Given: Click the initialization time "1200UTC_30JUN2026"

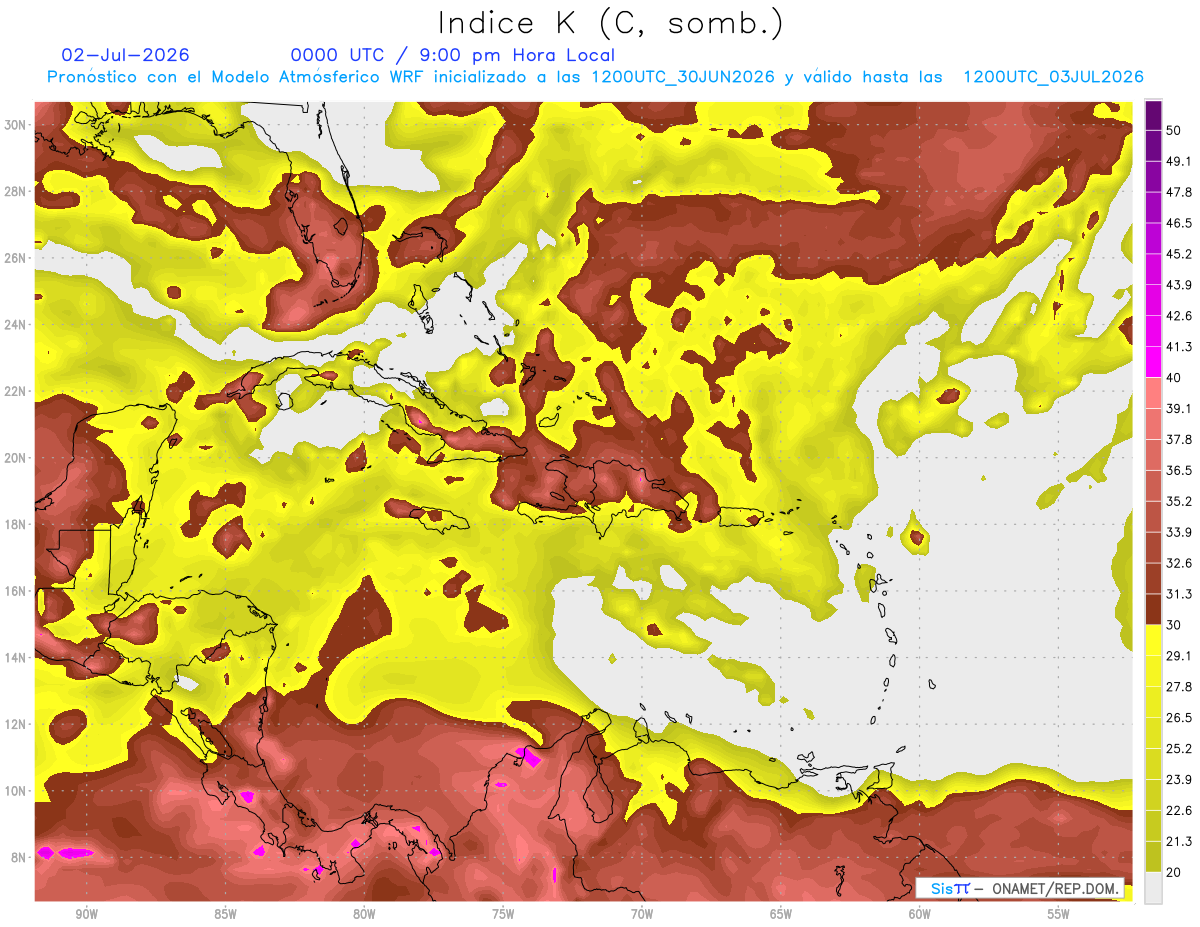Looking at the screenshot, I should coord(683,77).
